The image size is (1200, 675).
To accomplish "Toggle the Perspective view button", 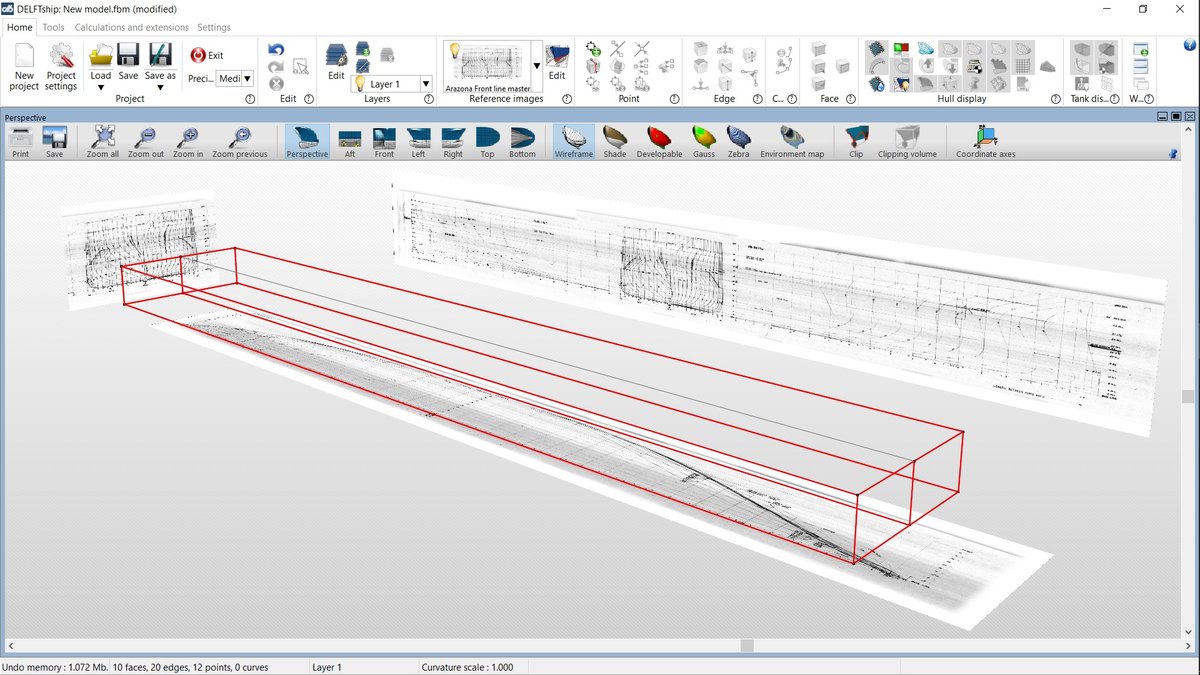I will (x=307, y=141).
